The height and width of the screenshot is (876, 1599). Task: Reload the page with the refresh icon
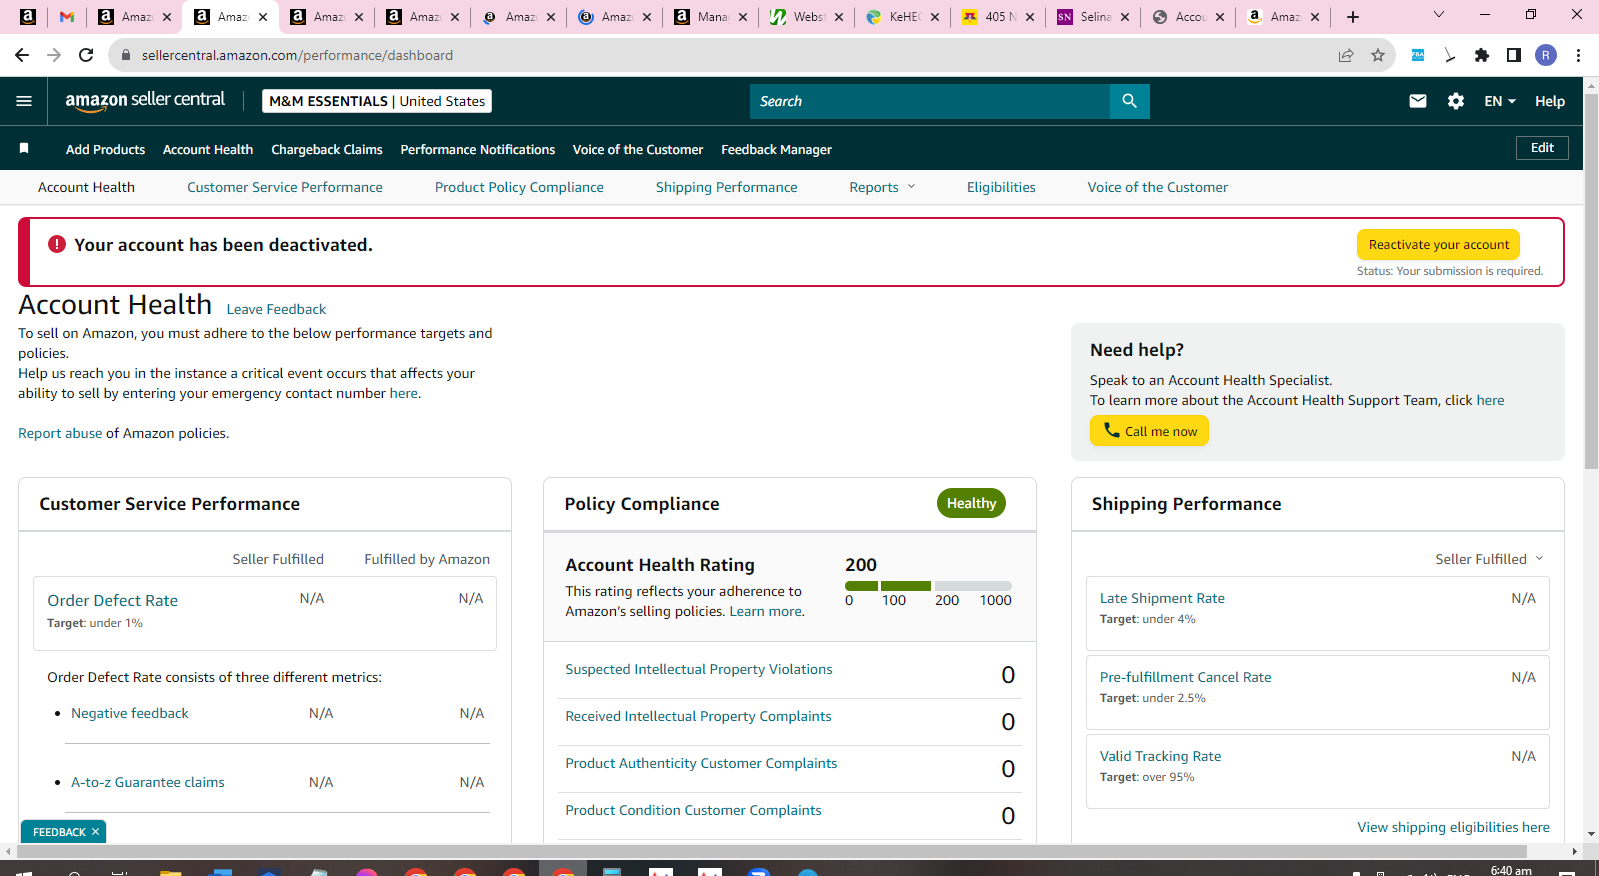tap(86, 55)
